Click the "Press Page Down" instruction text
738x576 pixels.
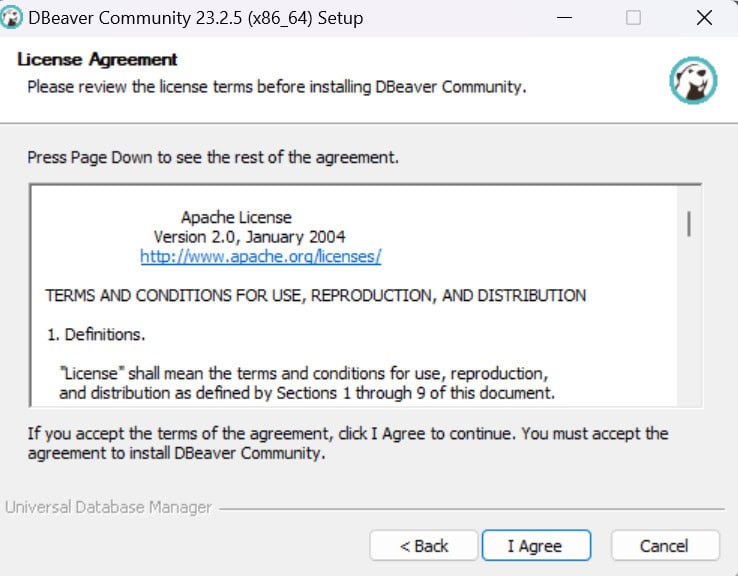213,157
